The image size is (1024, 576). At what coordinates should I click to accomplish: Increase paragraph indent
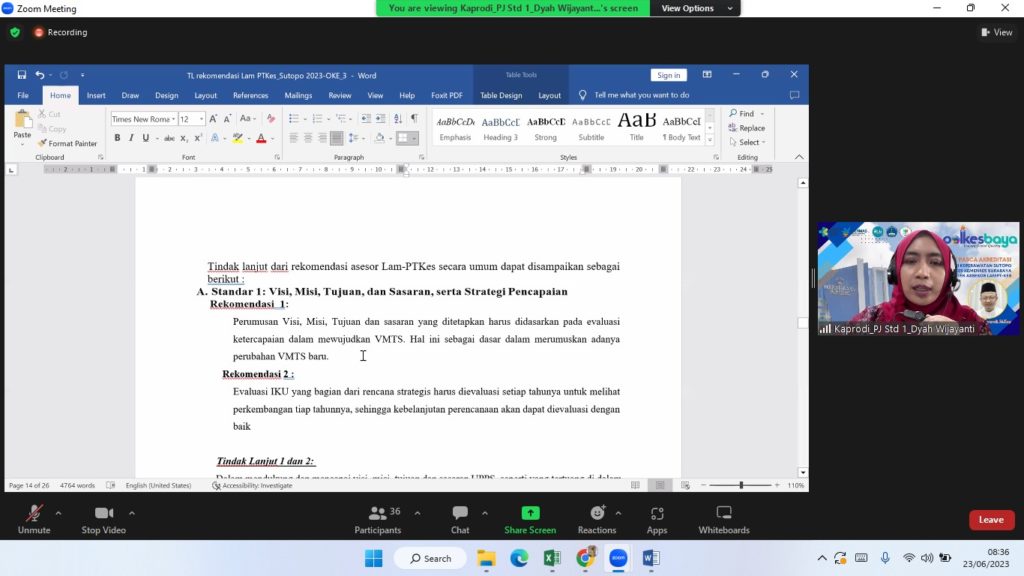tap(380, 118)
